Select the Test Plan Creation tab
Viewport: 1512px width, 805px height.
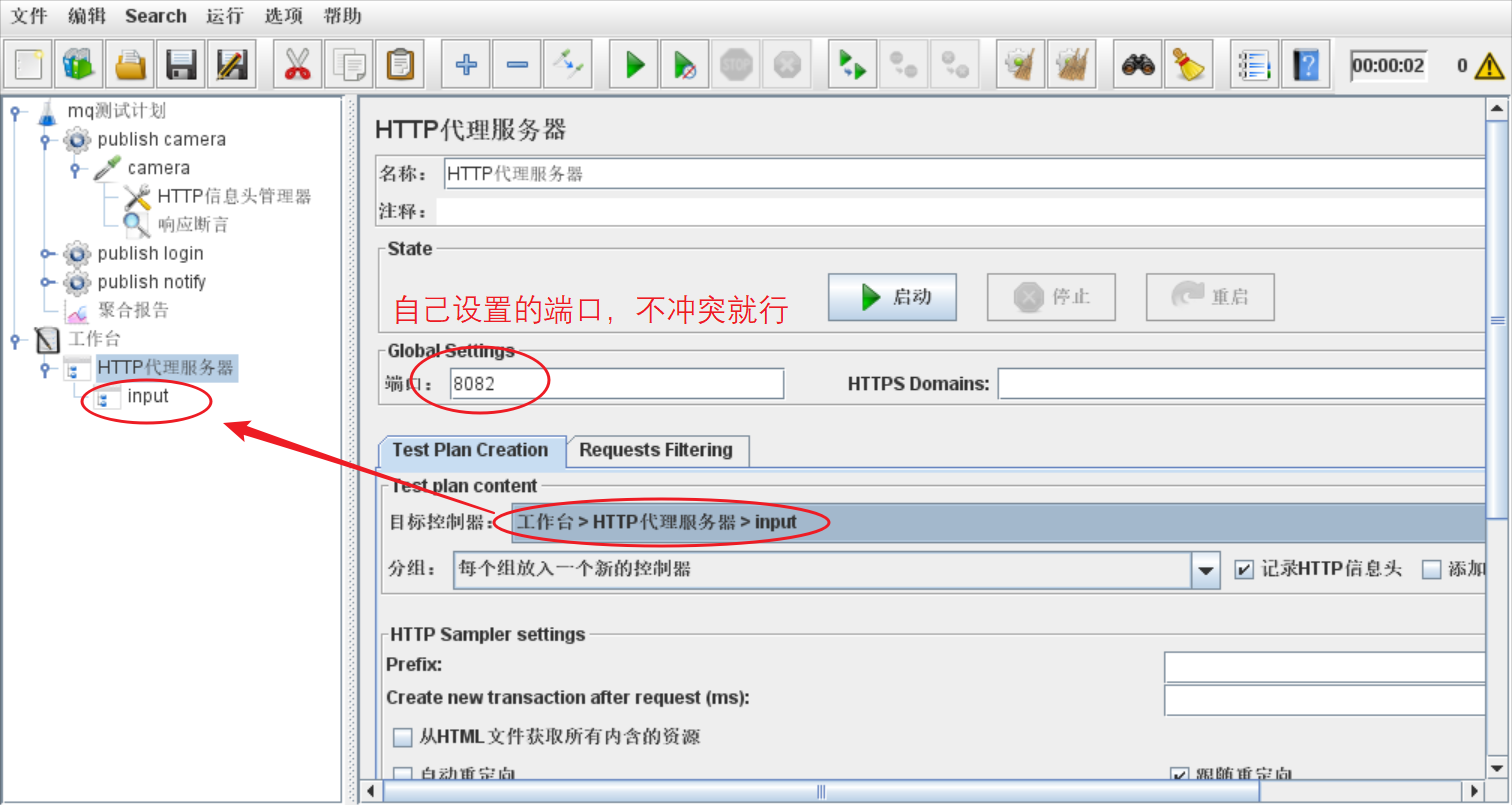(x=470, y=450)
